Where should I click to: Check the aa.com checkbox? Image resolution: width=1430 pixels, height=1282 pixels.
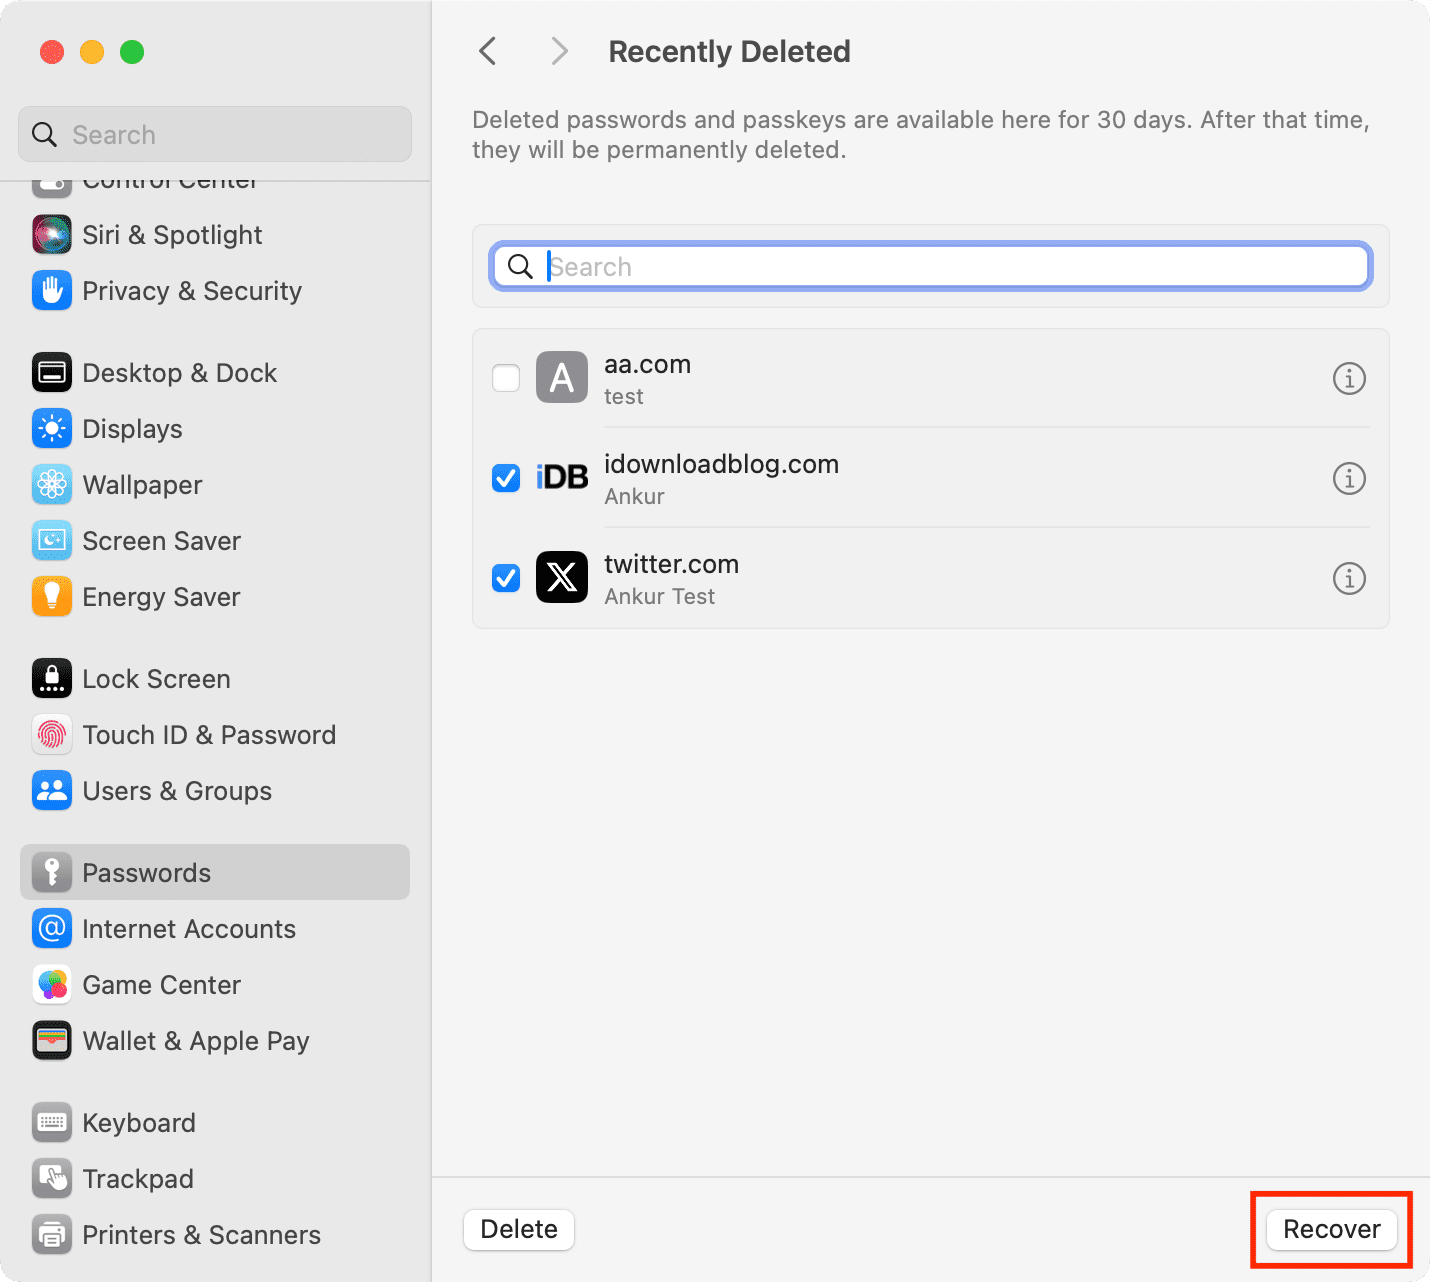click(506, 378)
